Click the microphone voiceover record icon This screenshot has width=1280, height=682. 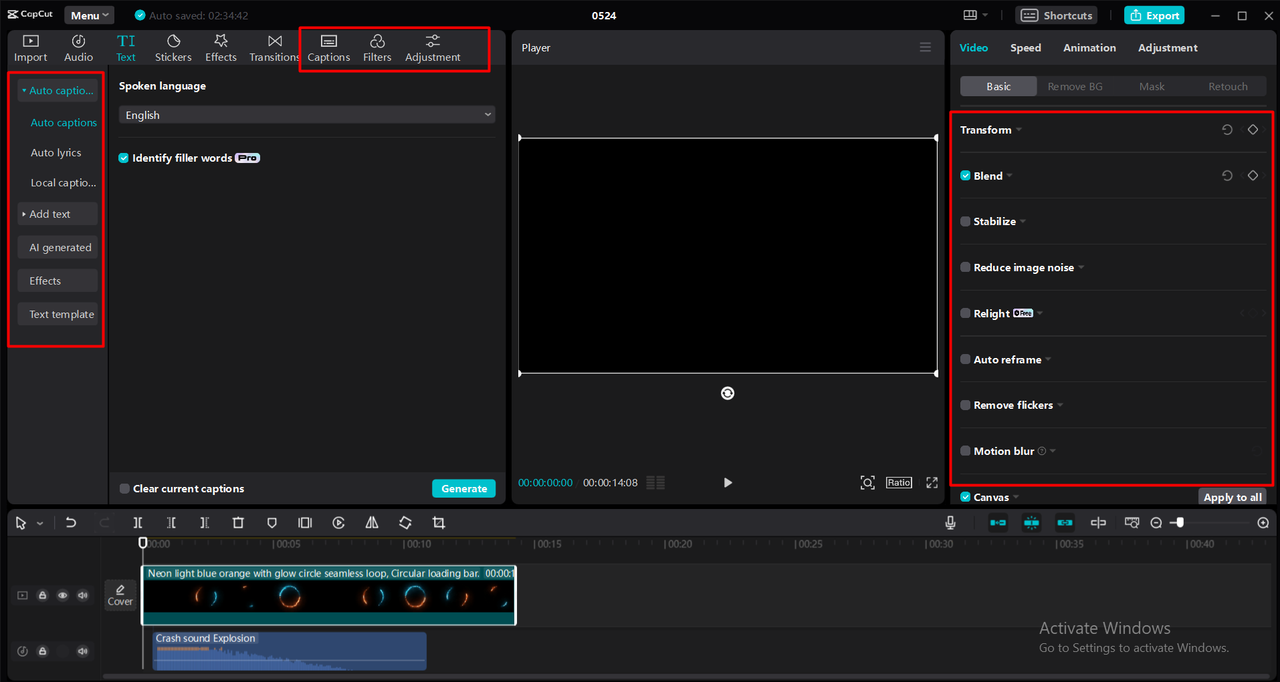tap(951, 523)
